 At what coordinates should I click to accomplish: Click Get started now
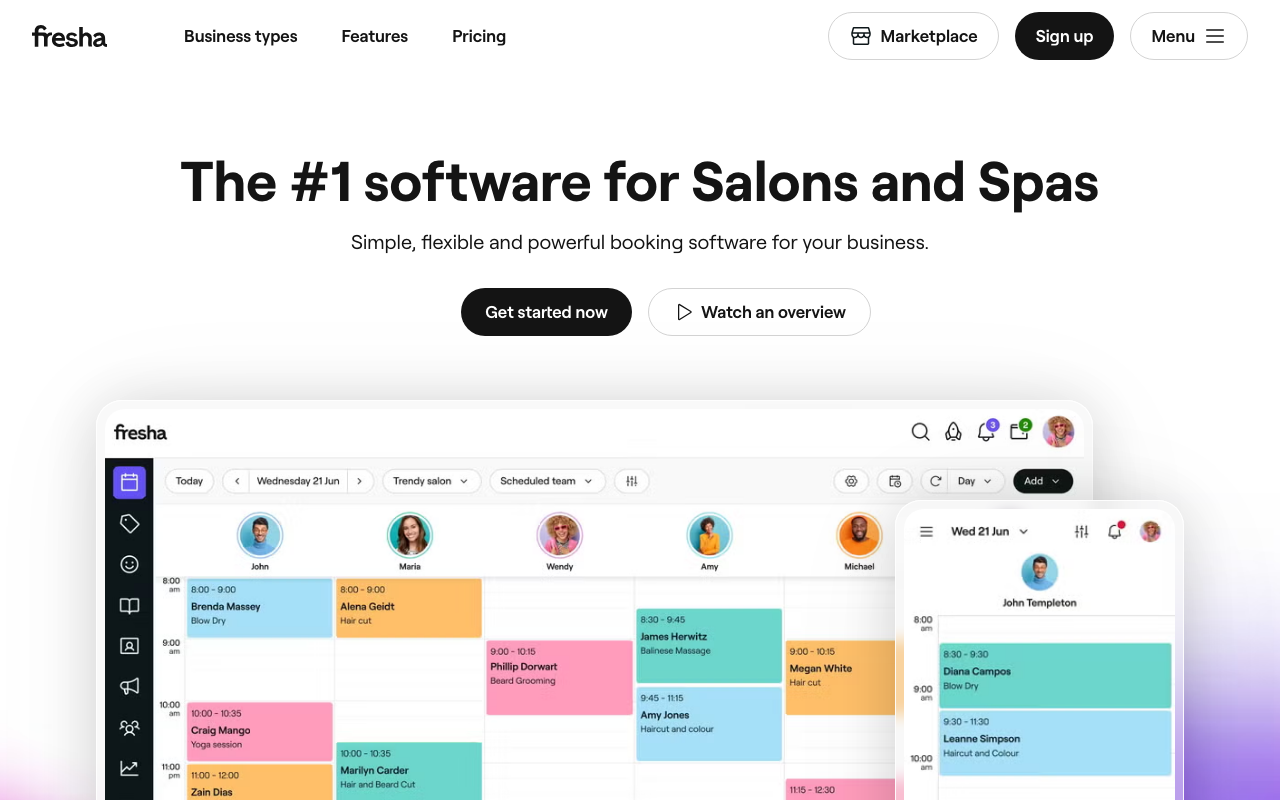[x=546, y=312]
